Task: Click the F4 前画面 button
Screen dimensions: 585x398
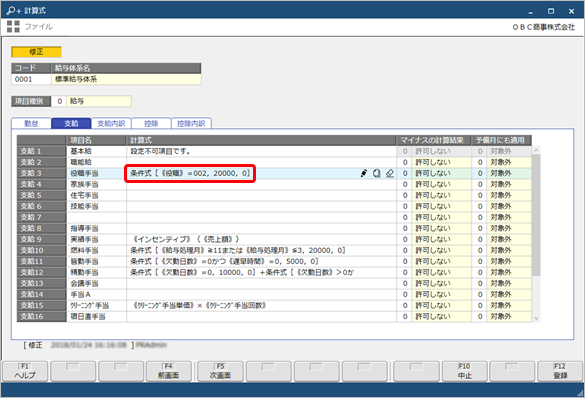Action: tap(169, 371)
